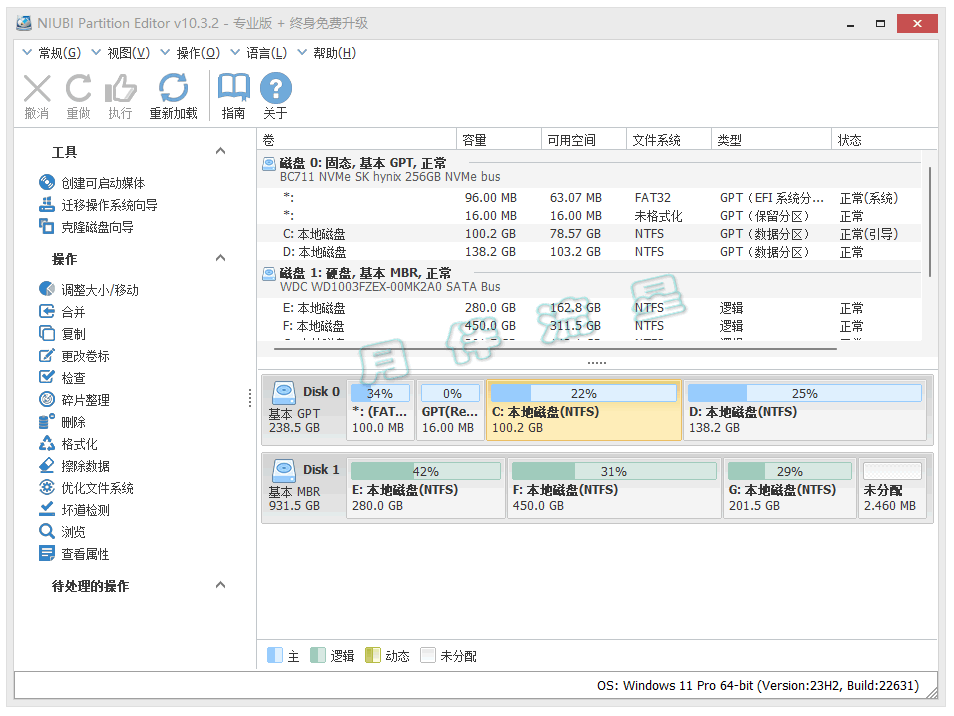This screenshot has height=716, width=954.
Task: Open the 常规(G) menu
Action: (52, 53)
